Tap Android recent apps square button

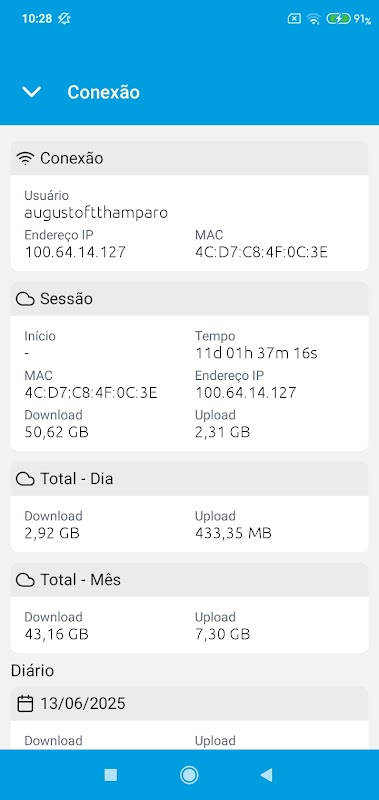pyautogui.click(x=111, y=776)
